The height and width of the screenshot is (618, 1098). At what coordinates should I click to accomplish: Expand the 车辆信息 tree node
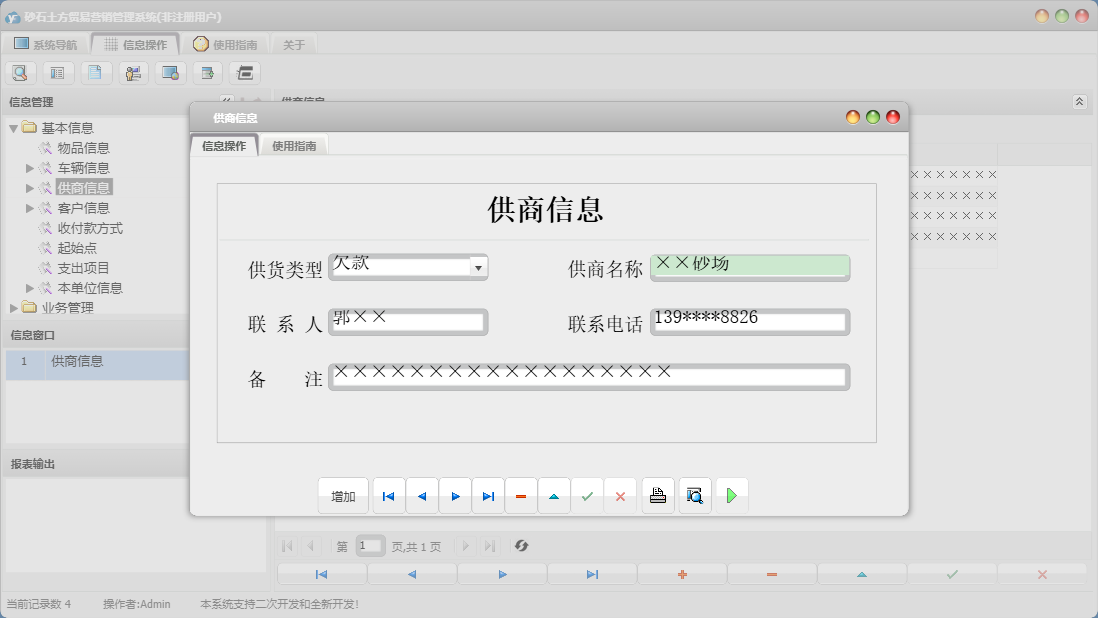tap(31, 167)
